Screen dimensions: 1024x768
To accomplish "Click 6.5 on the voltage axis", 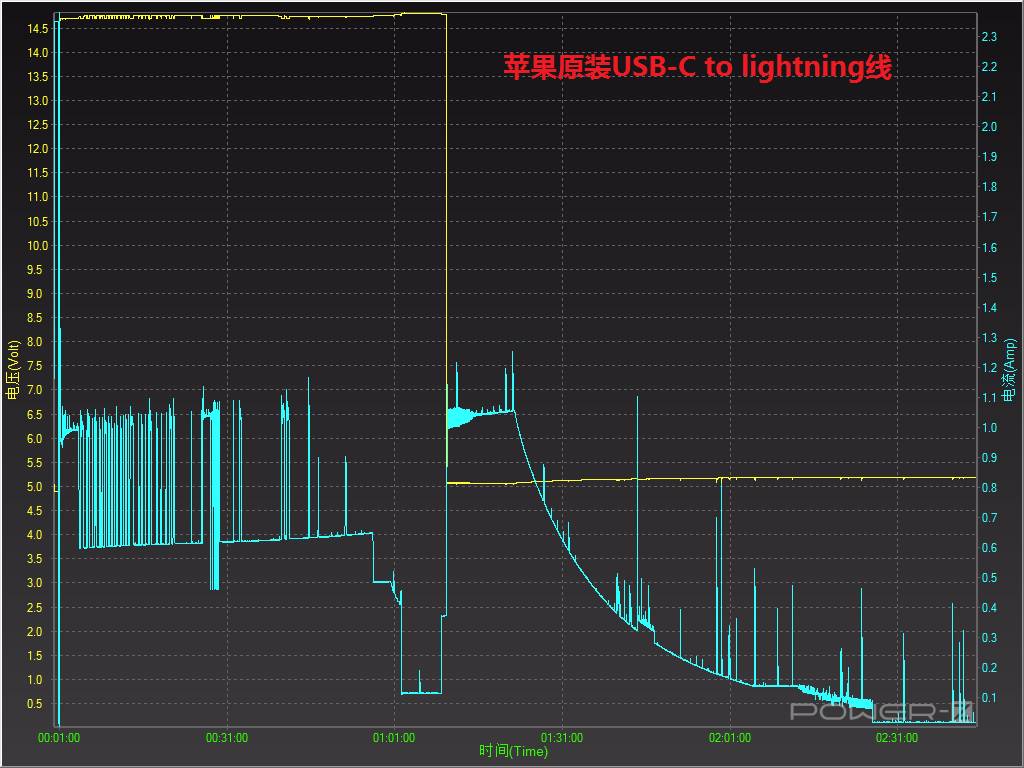I will click(x=35, y=415).
